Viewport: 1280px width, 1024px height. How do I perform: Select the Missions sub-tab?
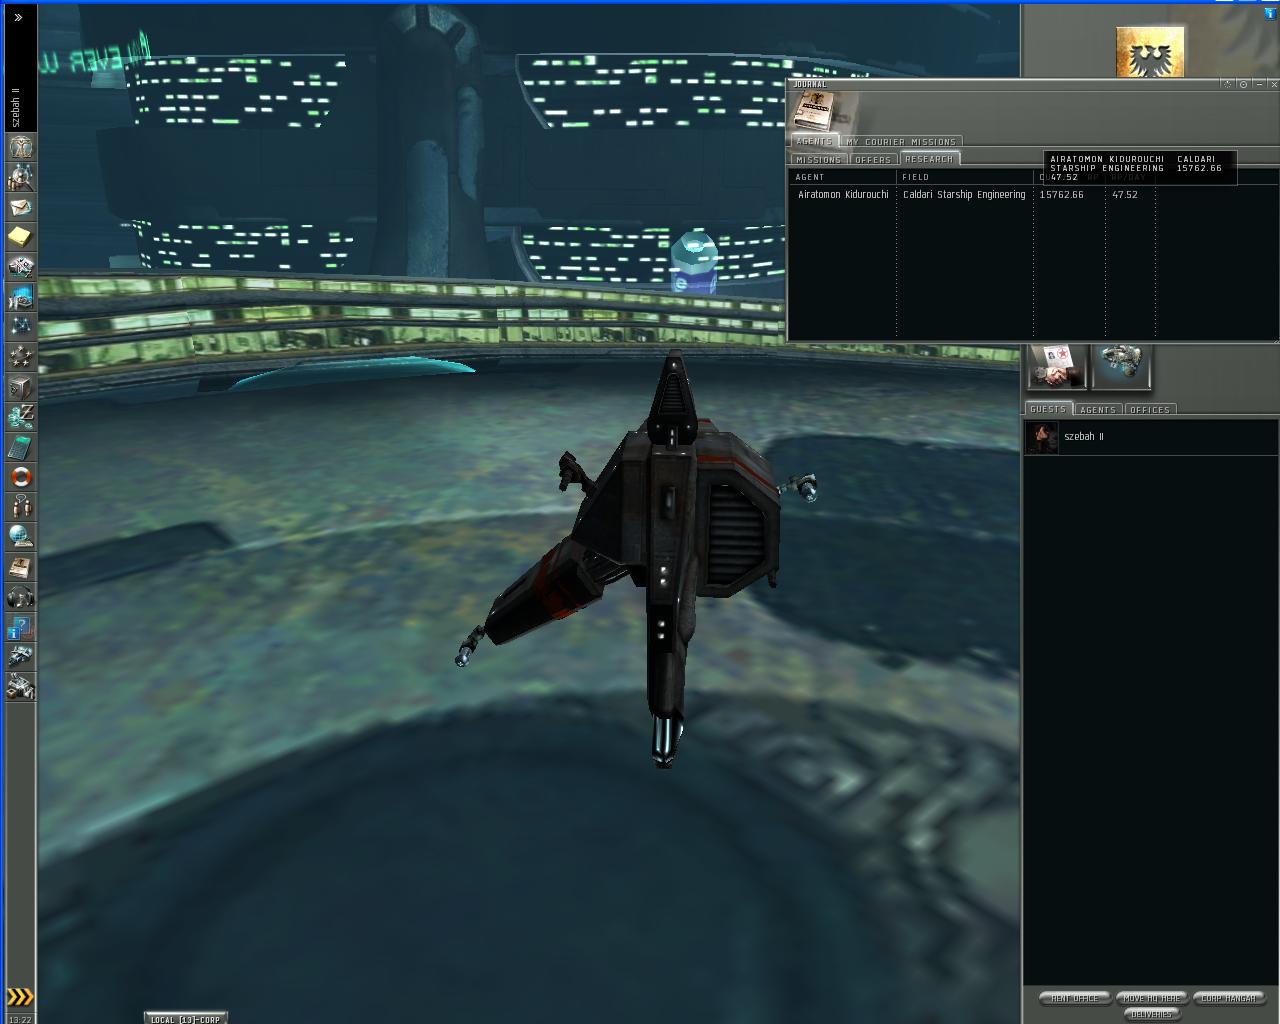pyautogui.click(x=819, y=159)
